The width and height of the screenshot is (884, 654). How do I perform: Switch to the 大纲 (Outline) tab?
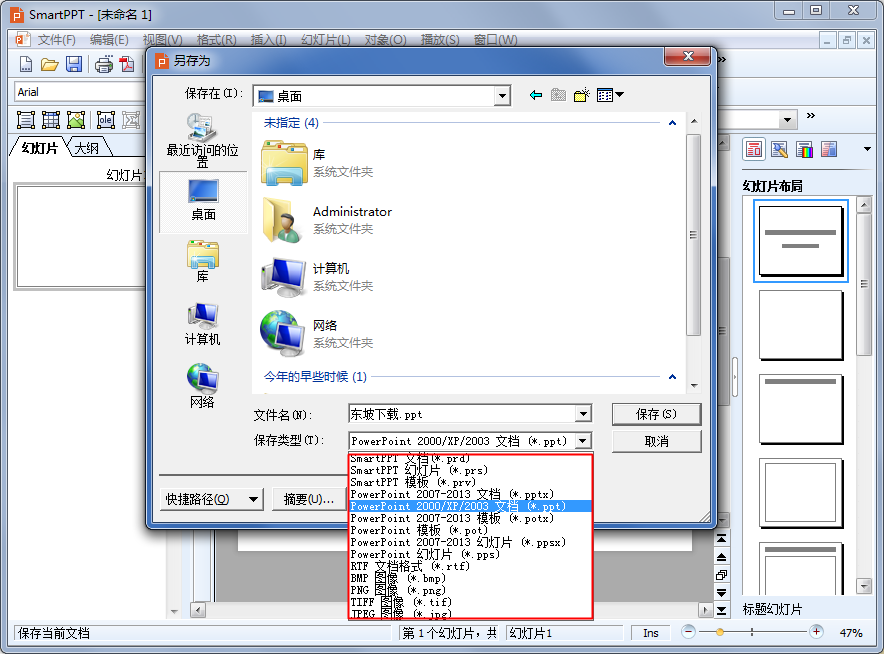click(x=87, y=148)
